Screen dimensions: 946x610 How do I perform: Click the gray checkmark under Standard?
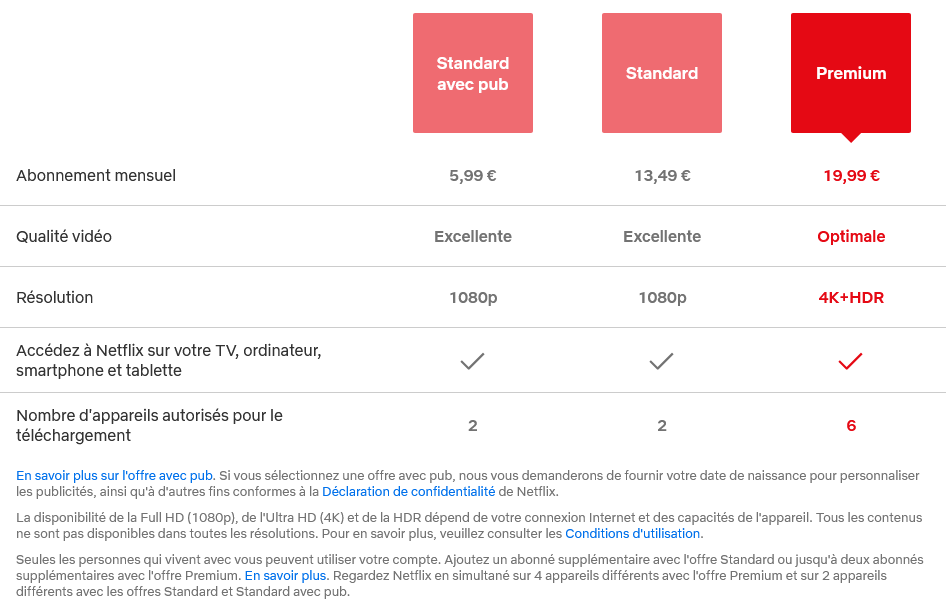[661, 361]
